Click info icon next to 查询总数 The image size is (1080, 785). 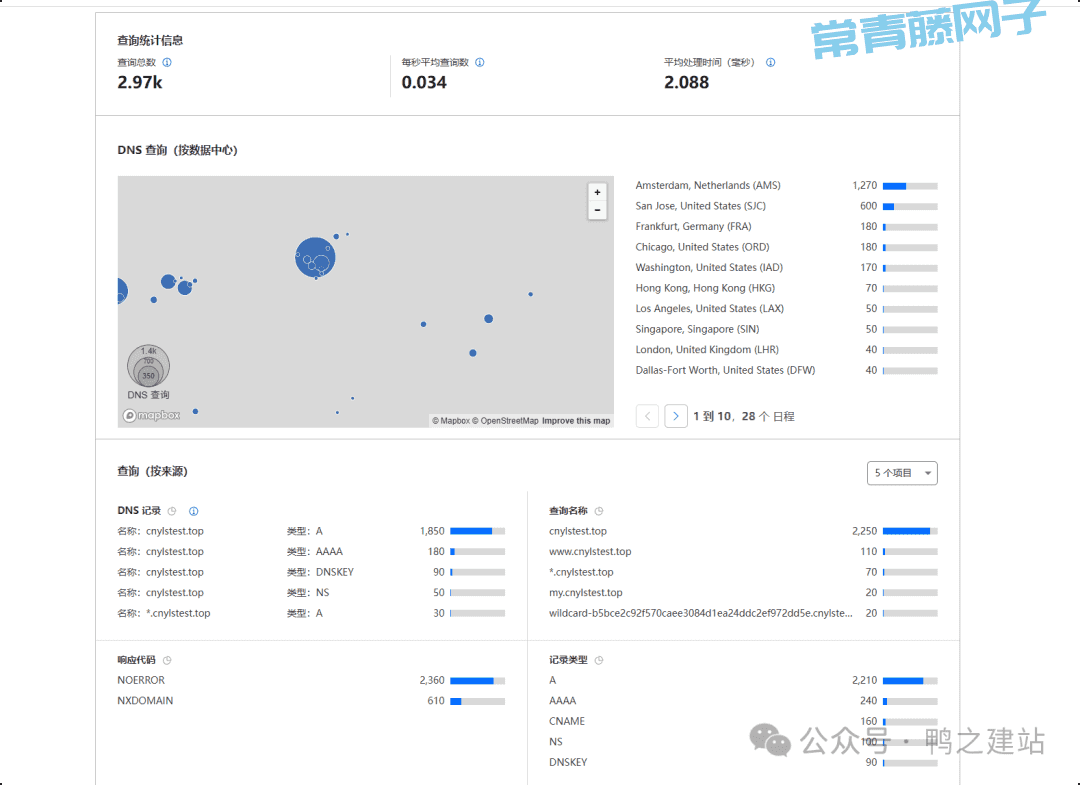167,63
